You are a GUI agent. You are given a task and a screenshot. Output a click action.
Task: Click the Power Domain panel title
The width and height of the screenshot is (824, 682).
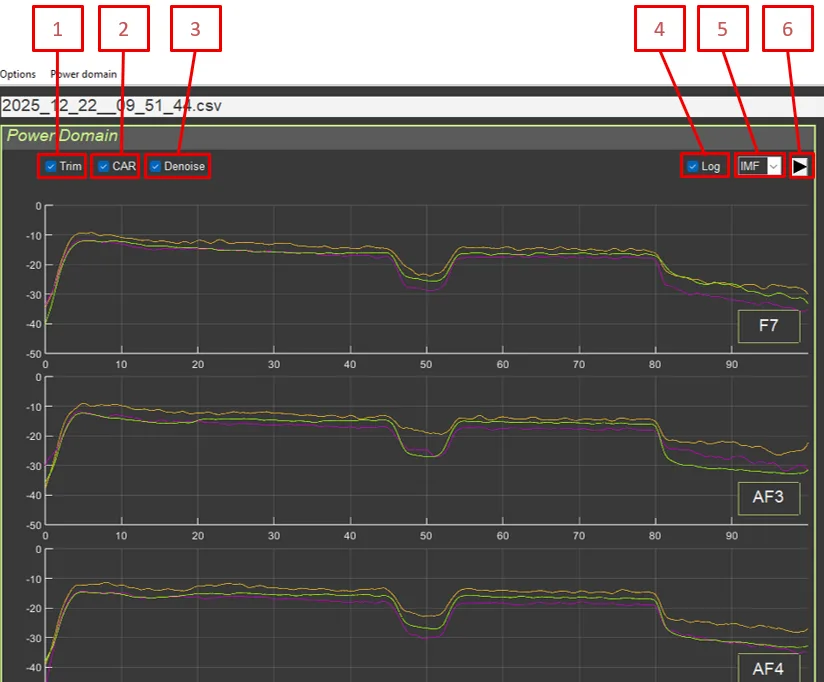coord(62,135)
